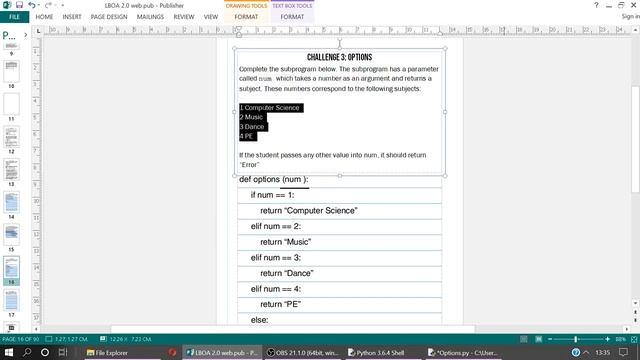
Task: Click the 'elif num == 4:' row
Action: (x=340, y=289)
